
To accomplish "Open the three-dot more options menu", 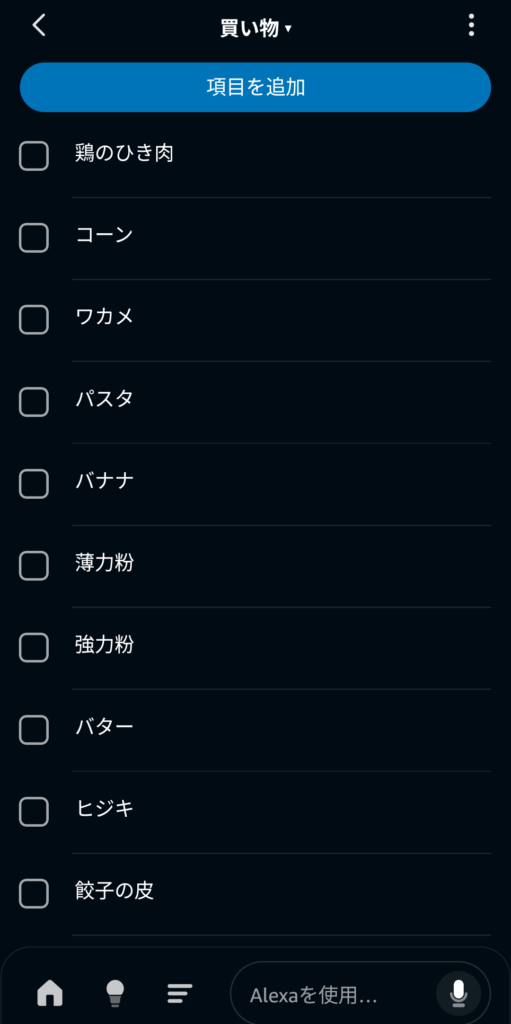I will click(x=471, y=25).
